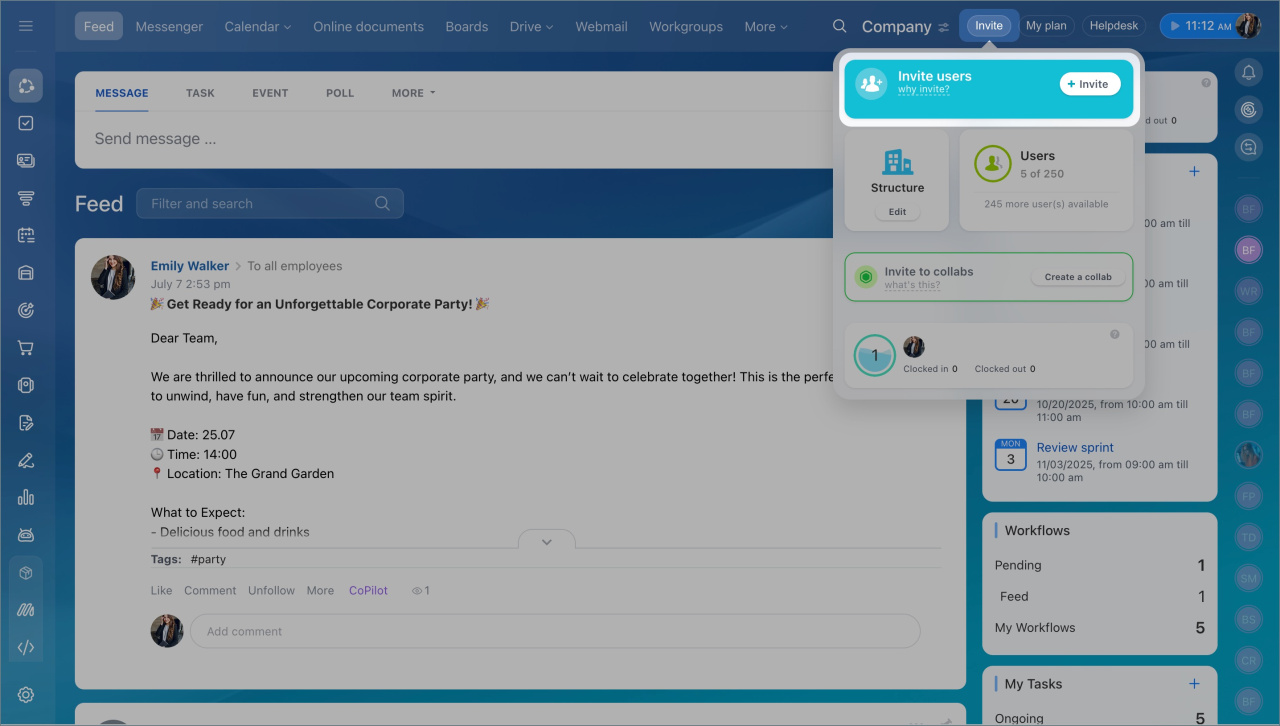Image resolution: width=1280 pixels, height=726 pixels.
Task: Expand the collapsed post with chevron
Action: coord(546,541)
